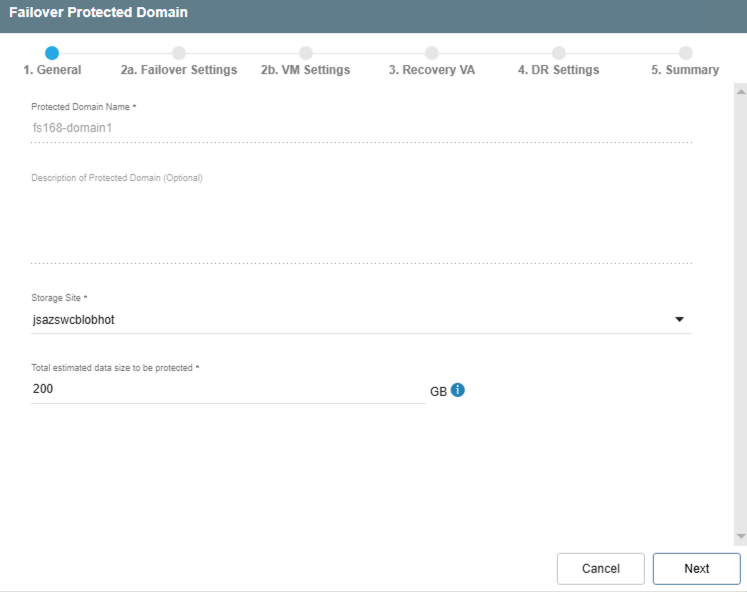Viewport: 747px width, 592px height.
Task: Focus the Description of Protected Domain box
Action: [360, 222]
